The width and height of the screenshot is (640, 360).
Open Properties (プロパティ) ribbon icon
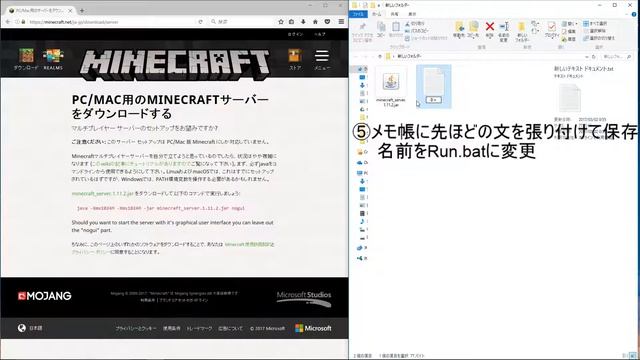pos(551,30)
